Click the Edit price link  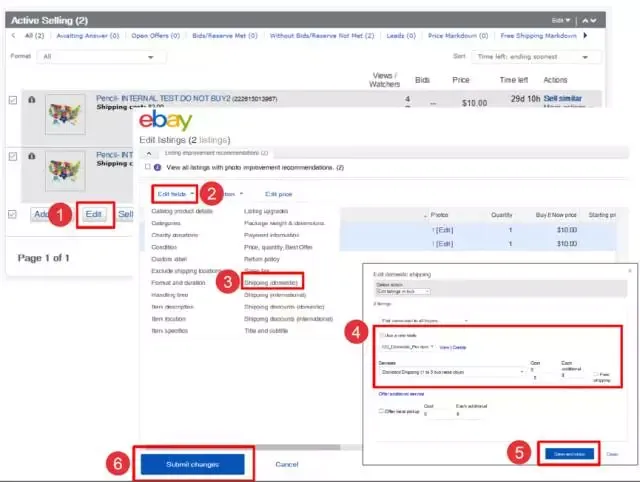pyautogui.click(x=278, y=194)
